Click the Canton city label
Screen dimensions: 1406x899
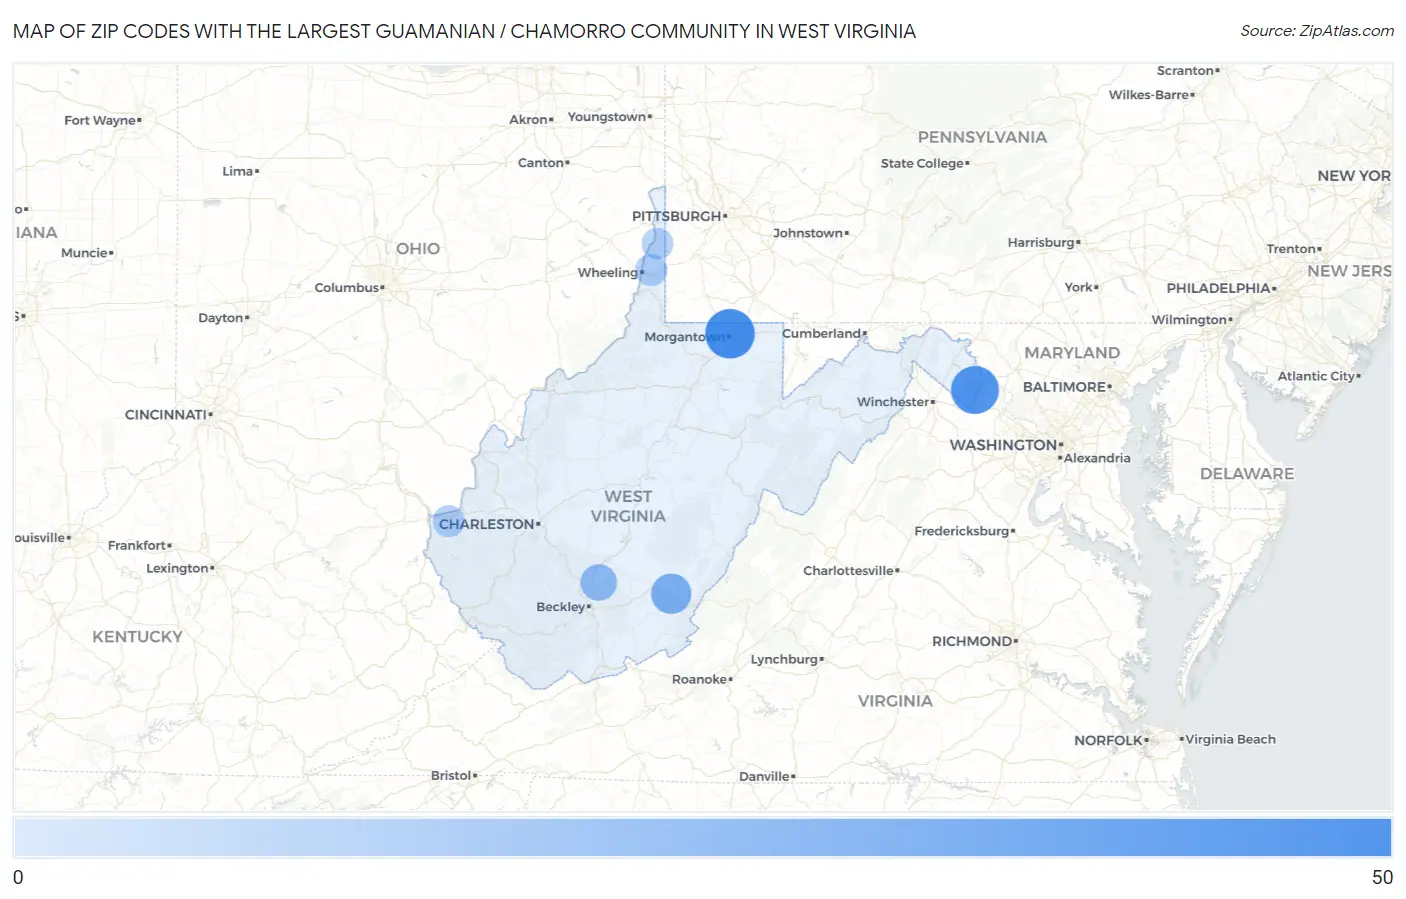click(x=541, y=163)
